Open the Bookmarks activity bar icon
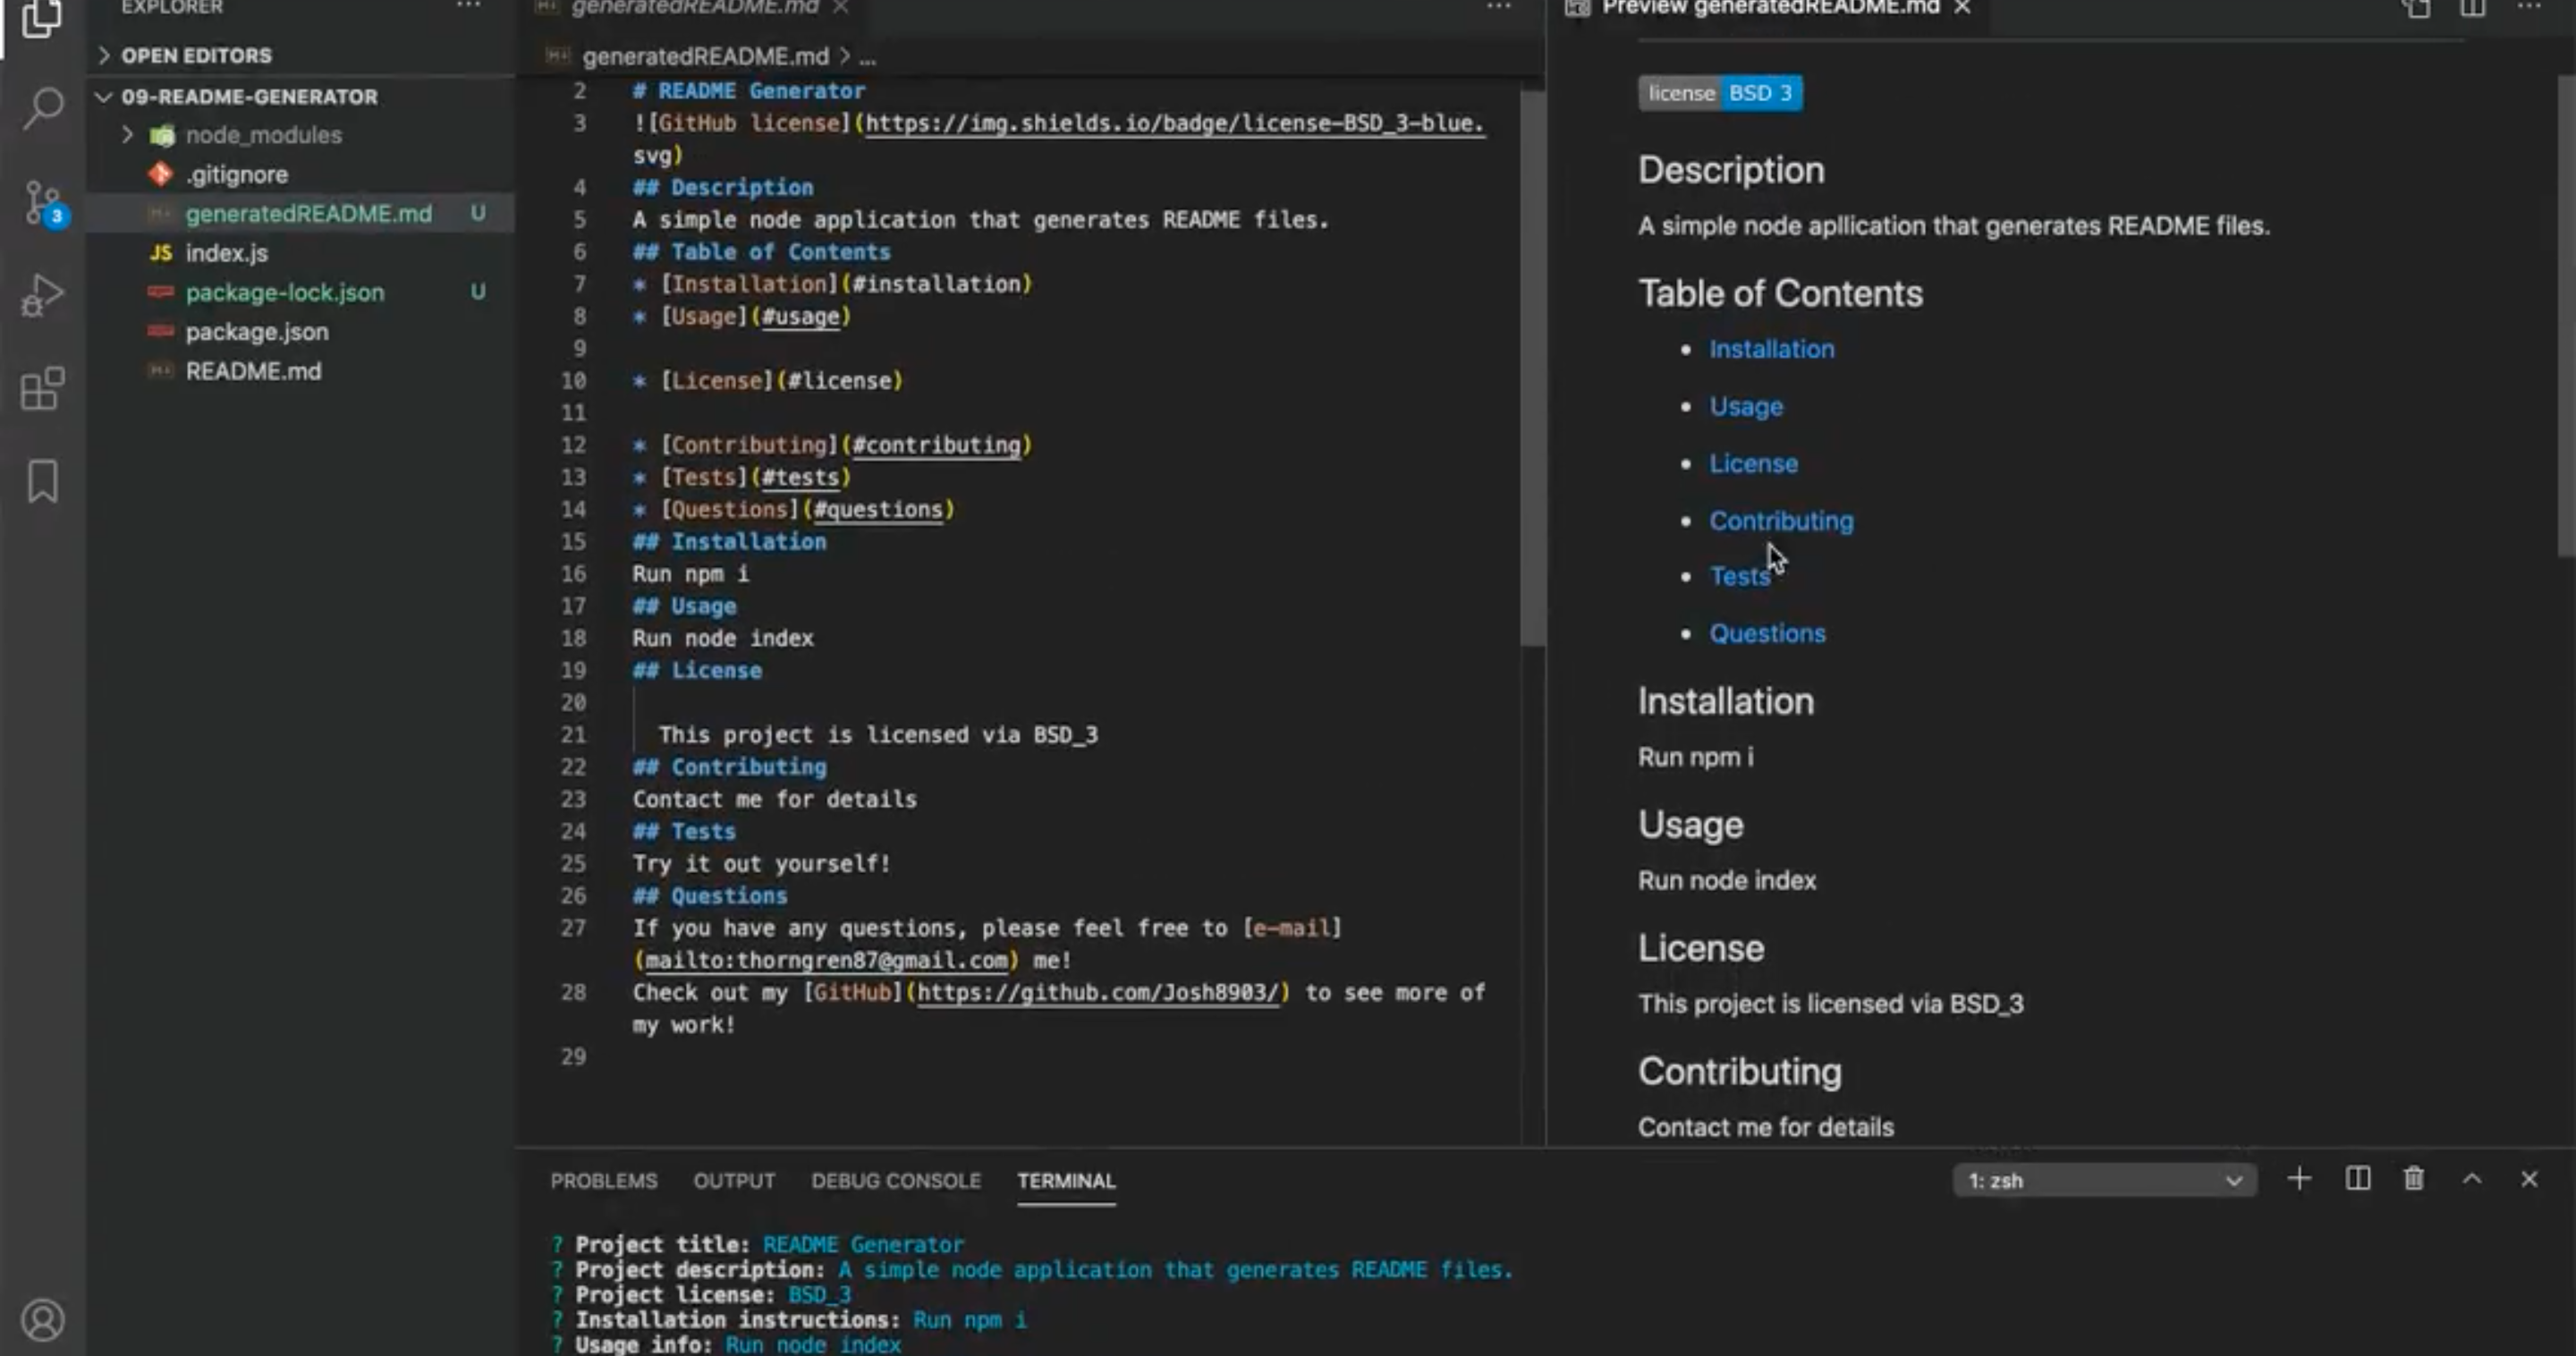2576x1356 pixels. (42, 481)
